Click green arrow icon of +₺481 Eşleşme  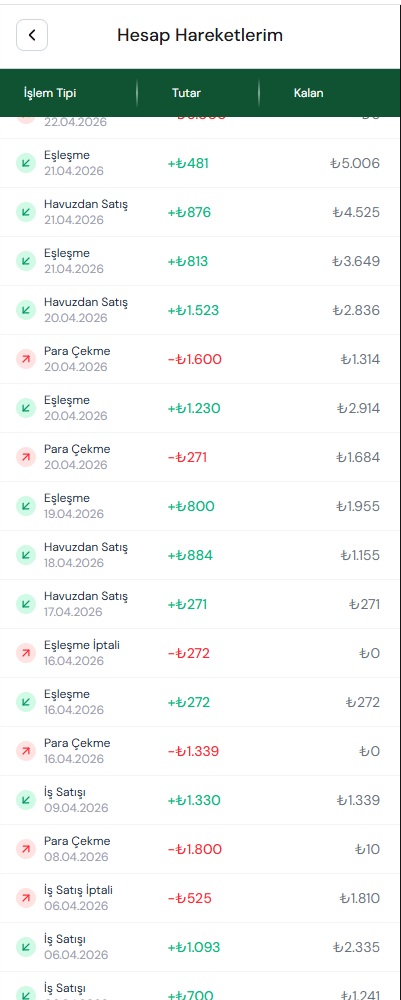[x=26, y=163]
